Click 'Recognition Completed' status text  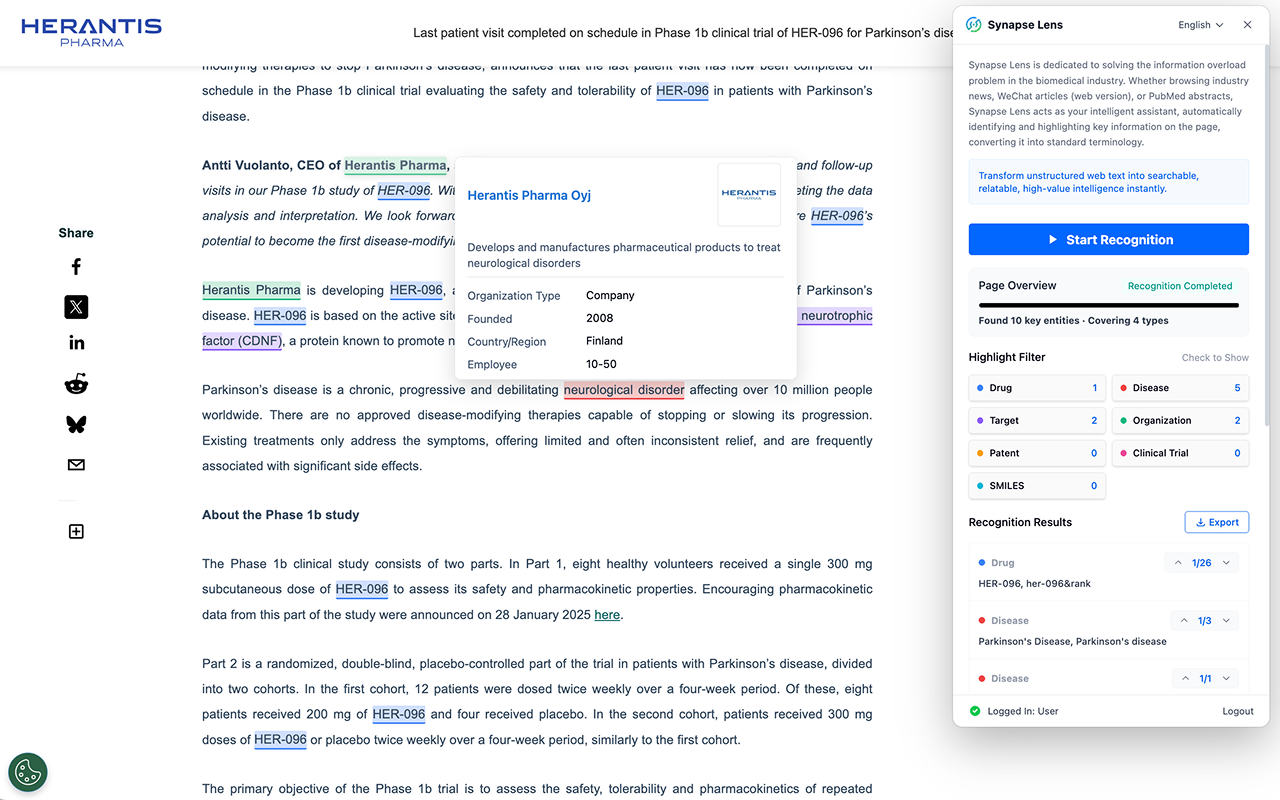(1180, 286)
